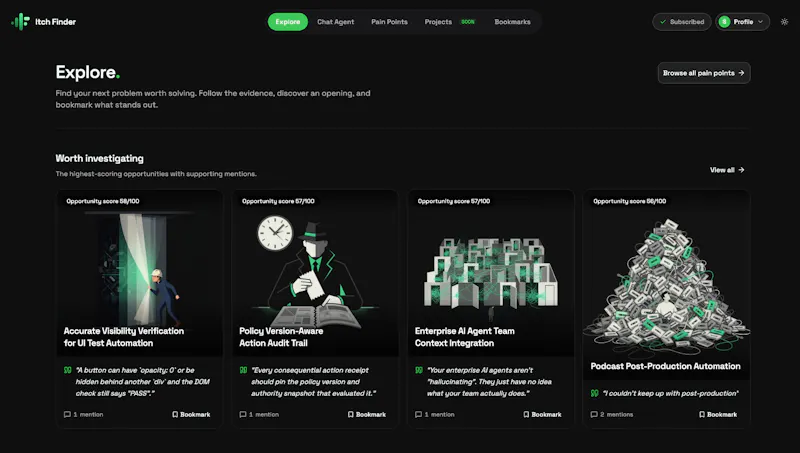Screen dimensions: 800x453
Task: Click the quote icon on Accurate Visibility card
Action: (67, 370)
